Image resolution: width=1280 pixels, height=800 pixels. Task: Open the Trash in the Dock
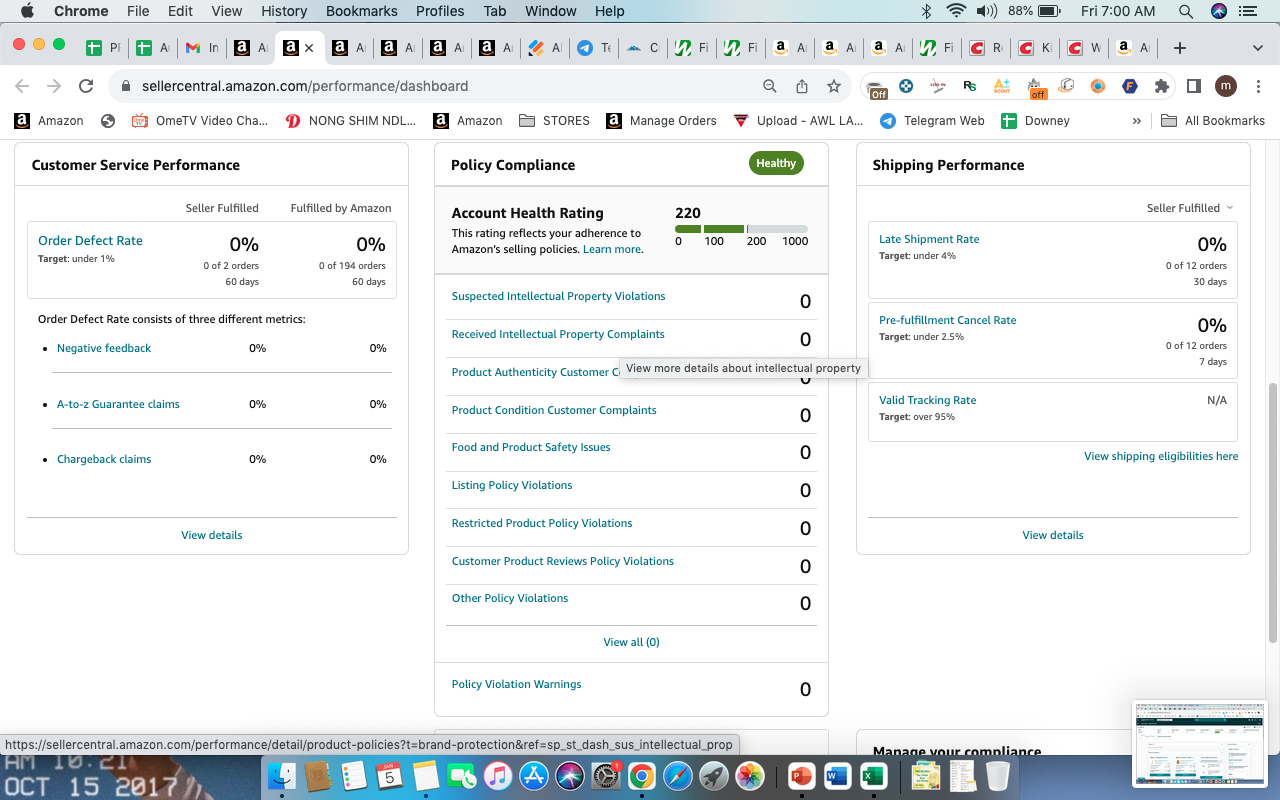pyautogui.click(x=997, y=775)
